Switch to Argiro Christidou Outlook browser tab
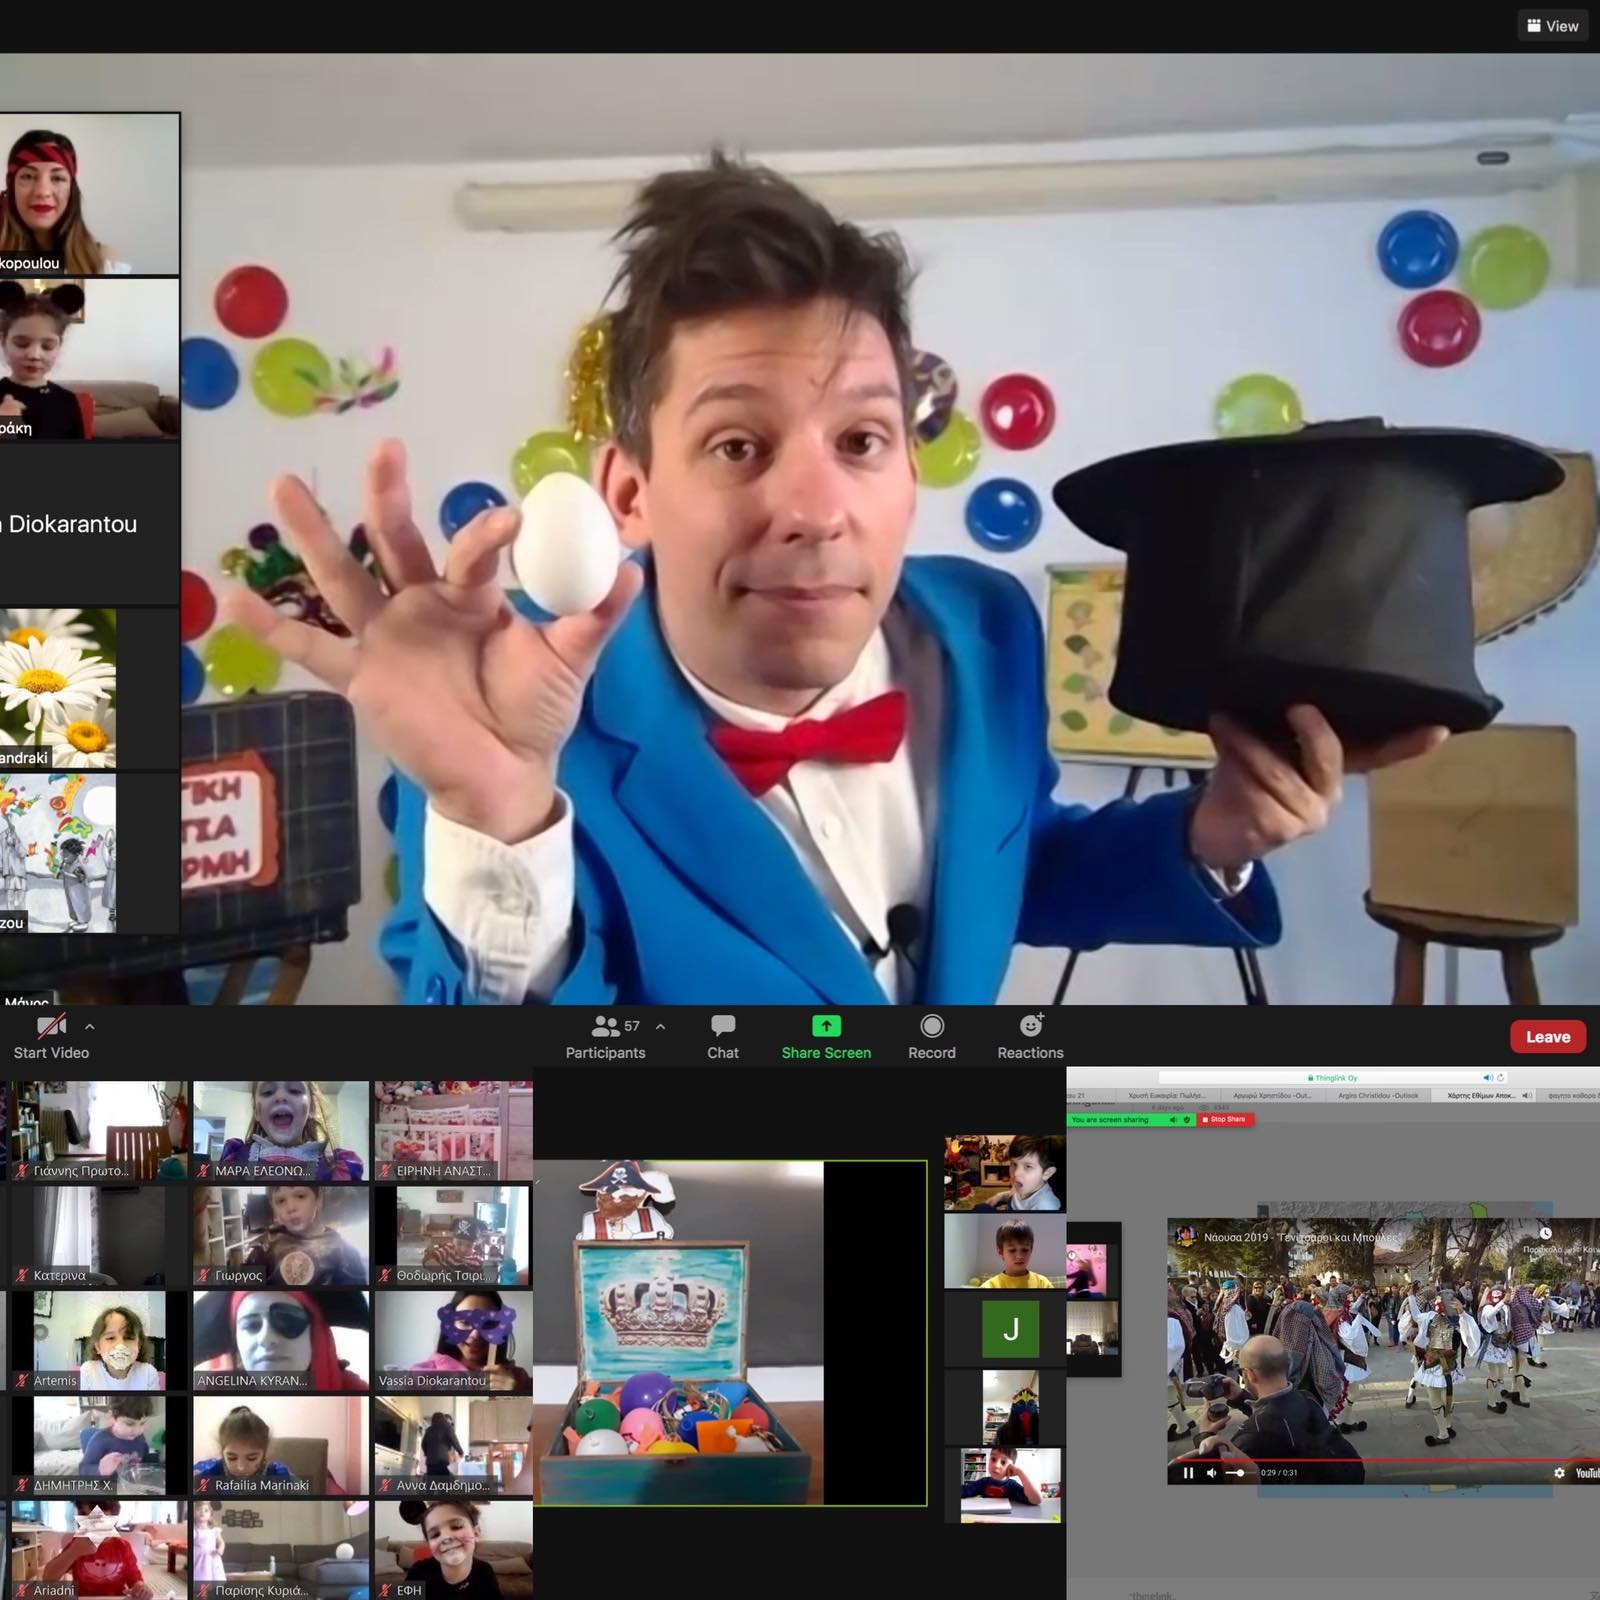This screenshot has width=1600, height=1600. tap(1377, 1096)
